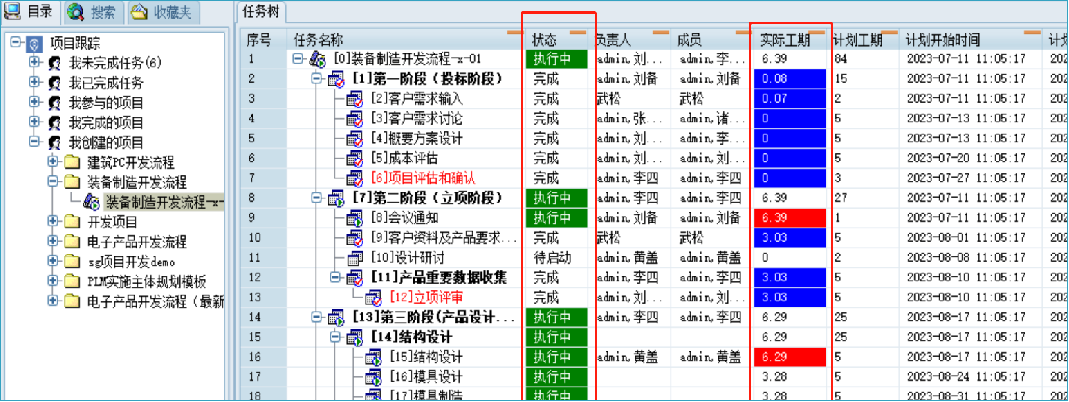Image resolution: width=1069 pixels, height=402 pixels.
Task: Expand the PLM实施主体规划模板 folder
Action: click(x=52, y=281)
